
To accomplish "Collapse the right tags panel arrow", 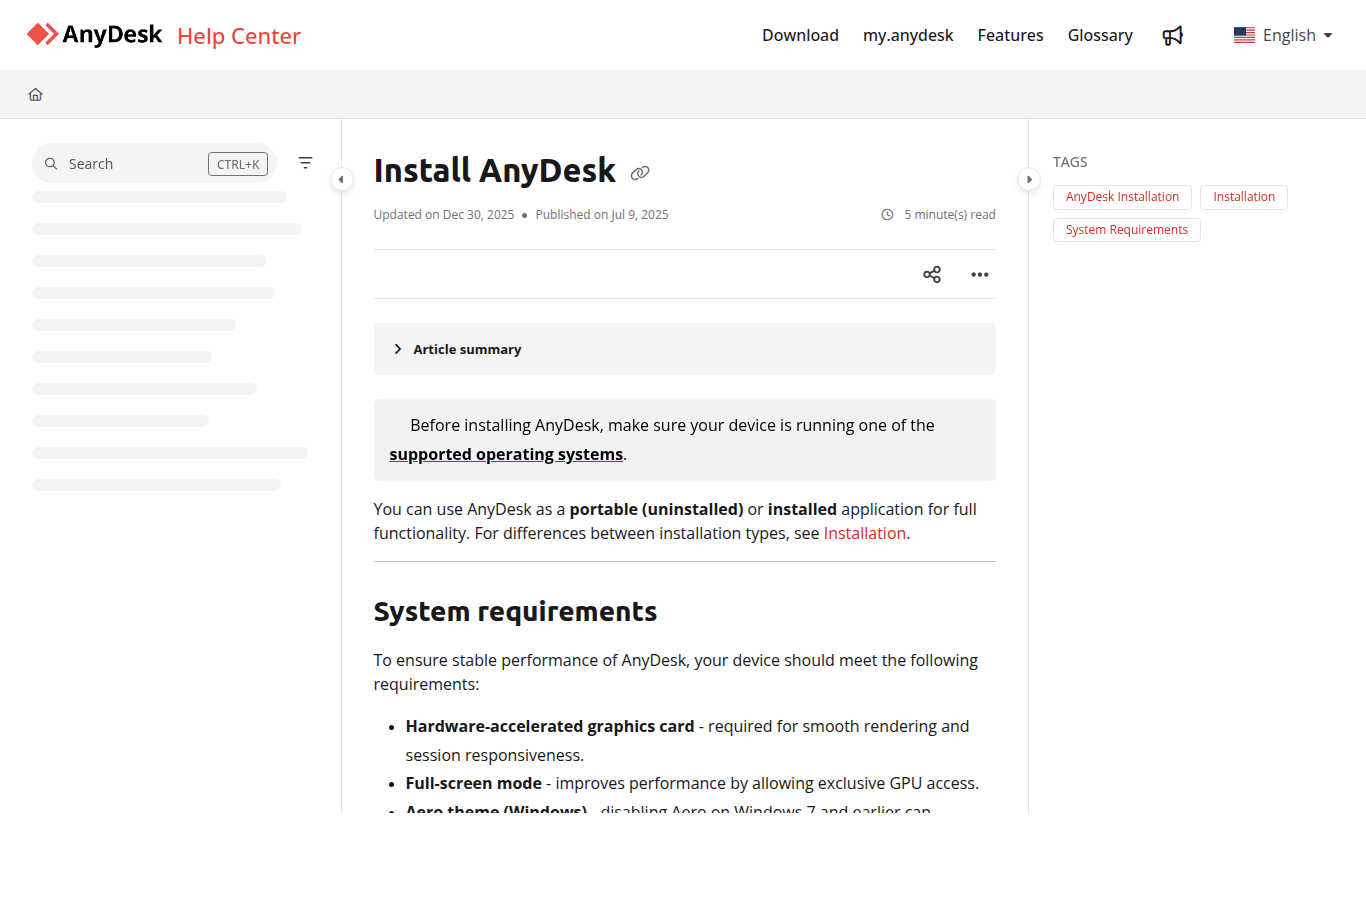I will pos(1028,179).
